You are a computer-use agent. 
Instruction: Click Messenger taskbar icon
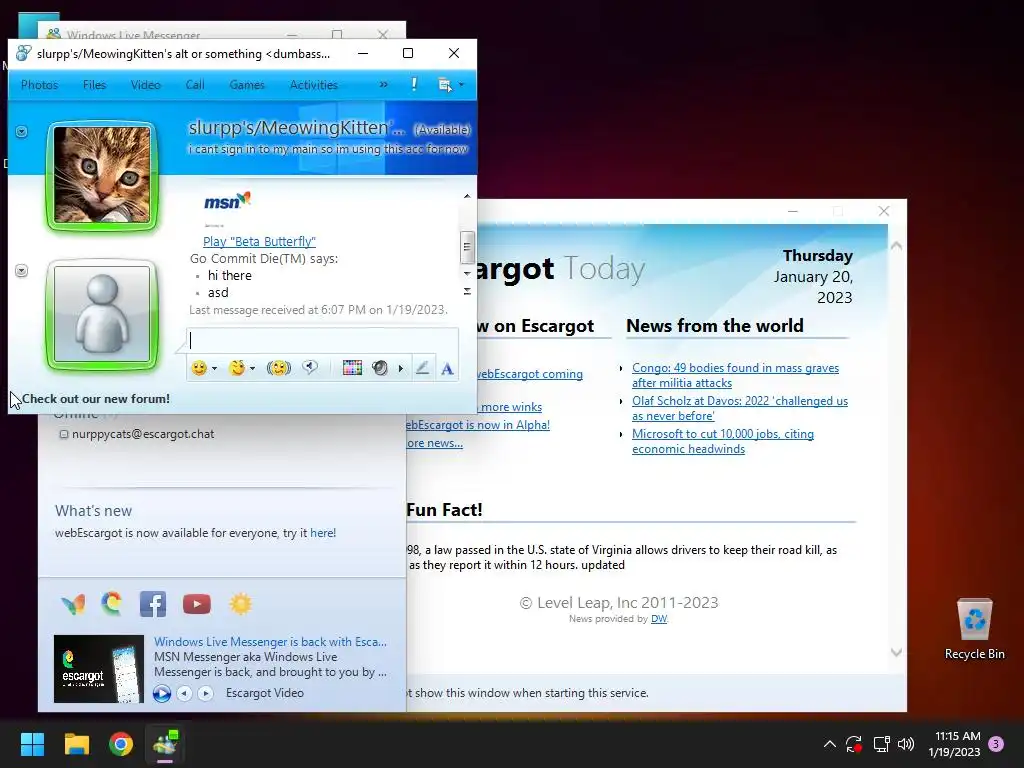(165, 744)
